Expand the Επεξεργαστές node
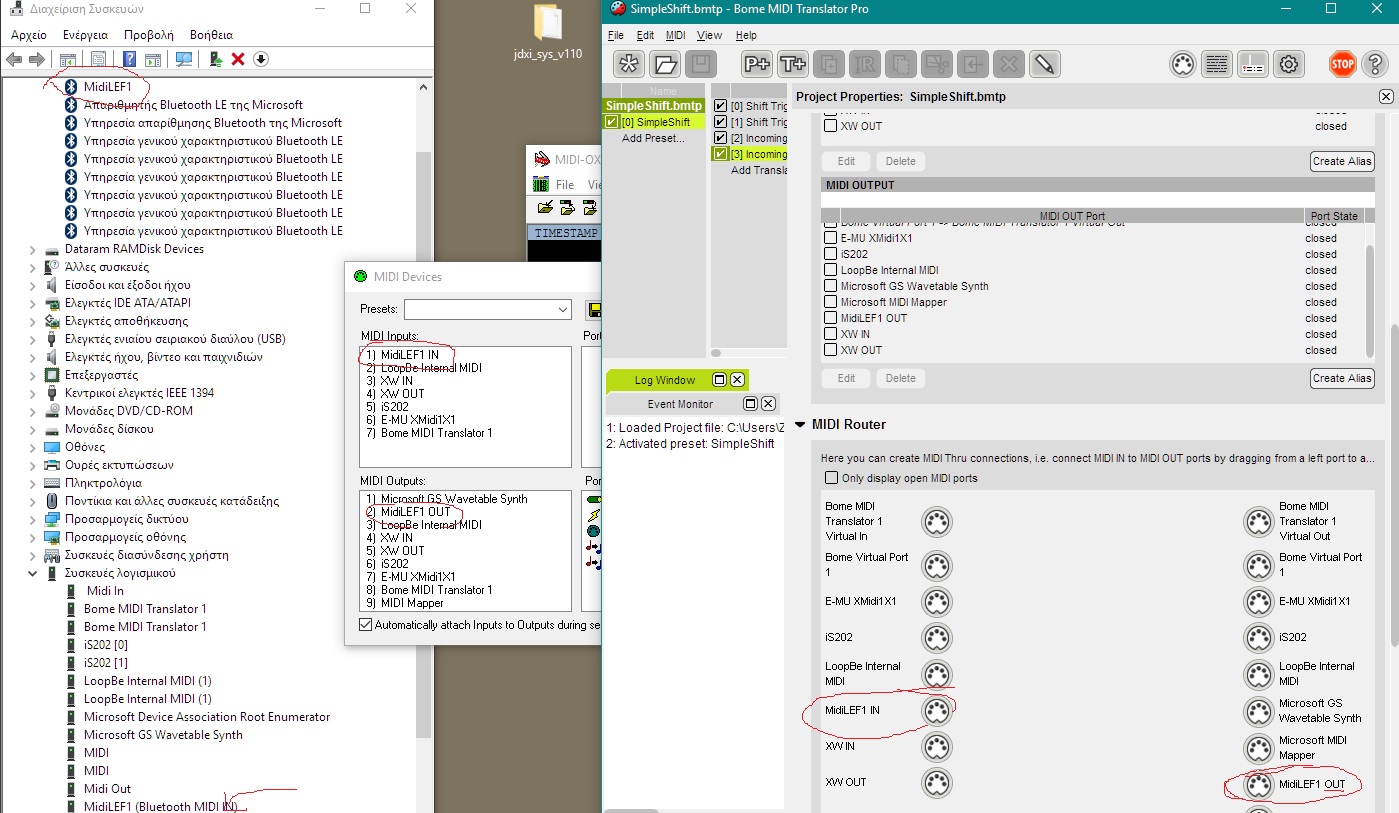 pos(32,375)
